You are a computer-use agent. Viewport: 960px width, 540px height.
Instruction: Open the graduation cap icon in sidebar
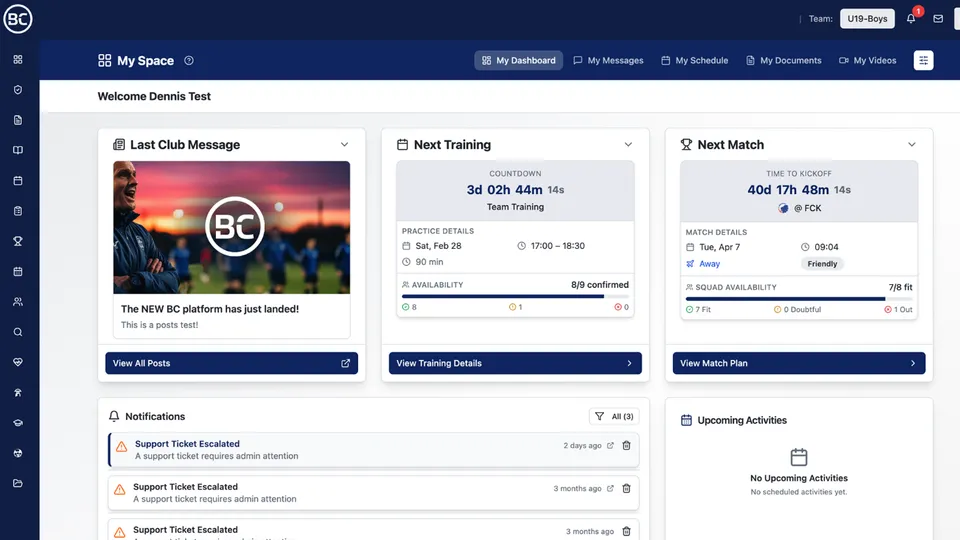(x=18, y=423)
